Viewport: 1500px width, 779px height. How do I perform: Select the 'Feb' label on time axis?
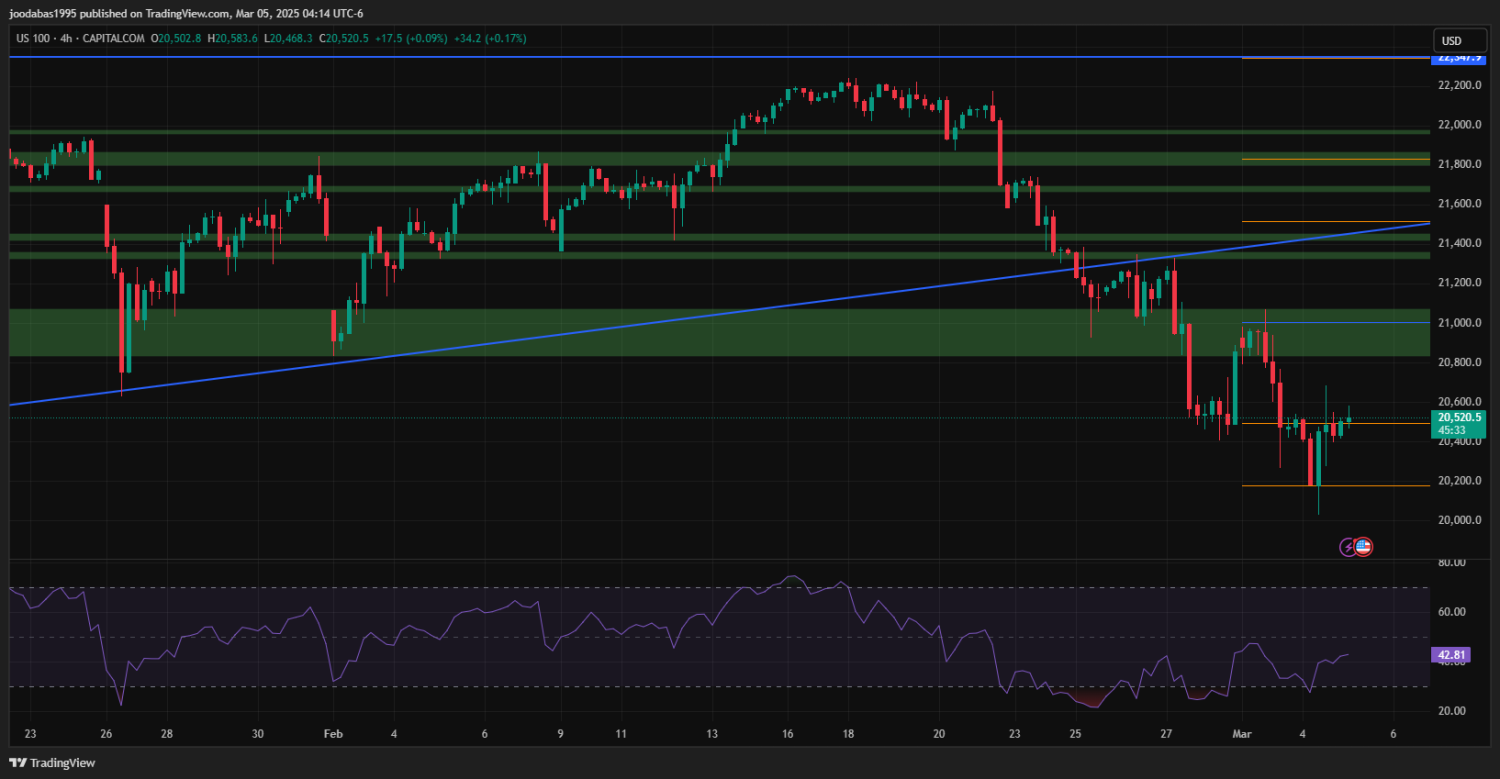[x=332, y=733]
